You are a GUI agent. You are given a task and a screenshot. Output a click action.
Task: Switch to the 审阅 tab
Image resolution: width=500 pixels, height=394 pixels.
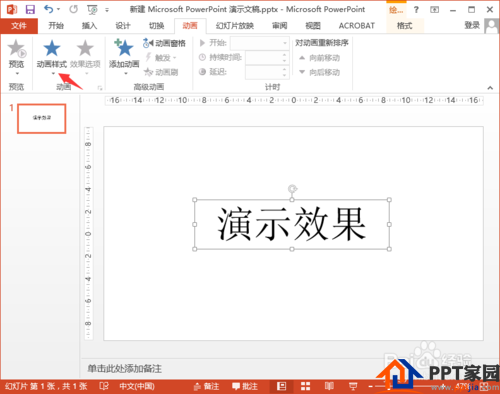tap(279, 26)
